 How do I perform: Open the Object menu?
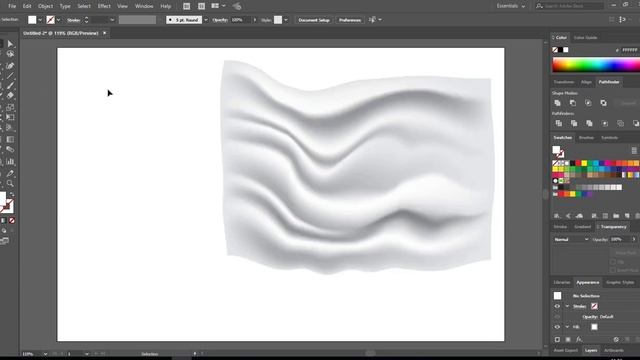45,6
